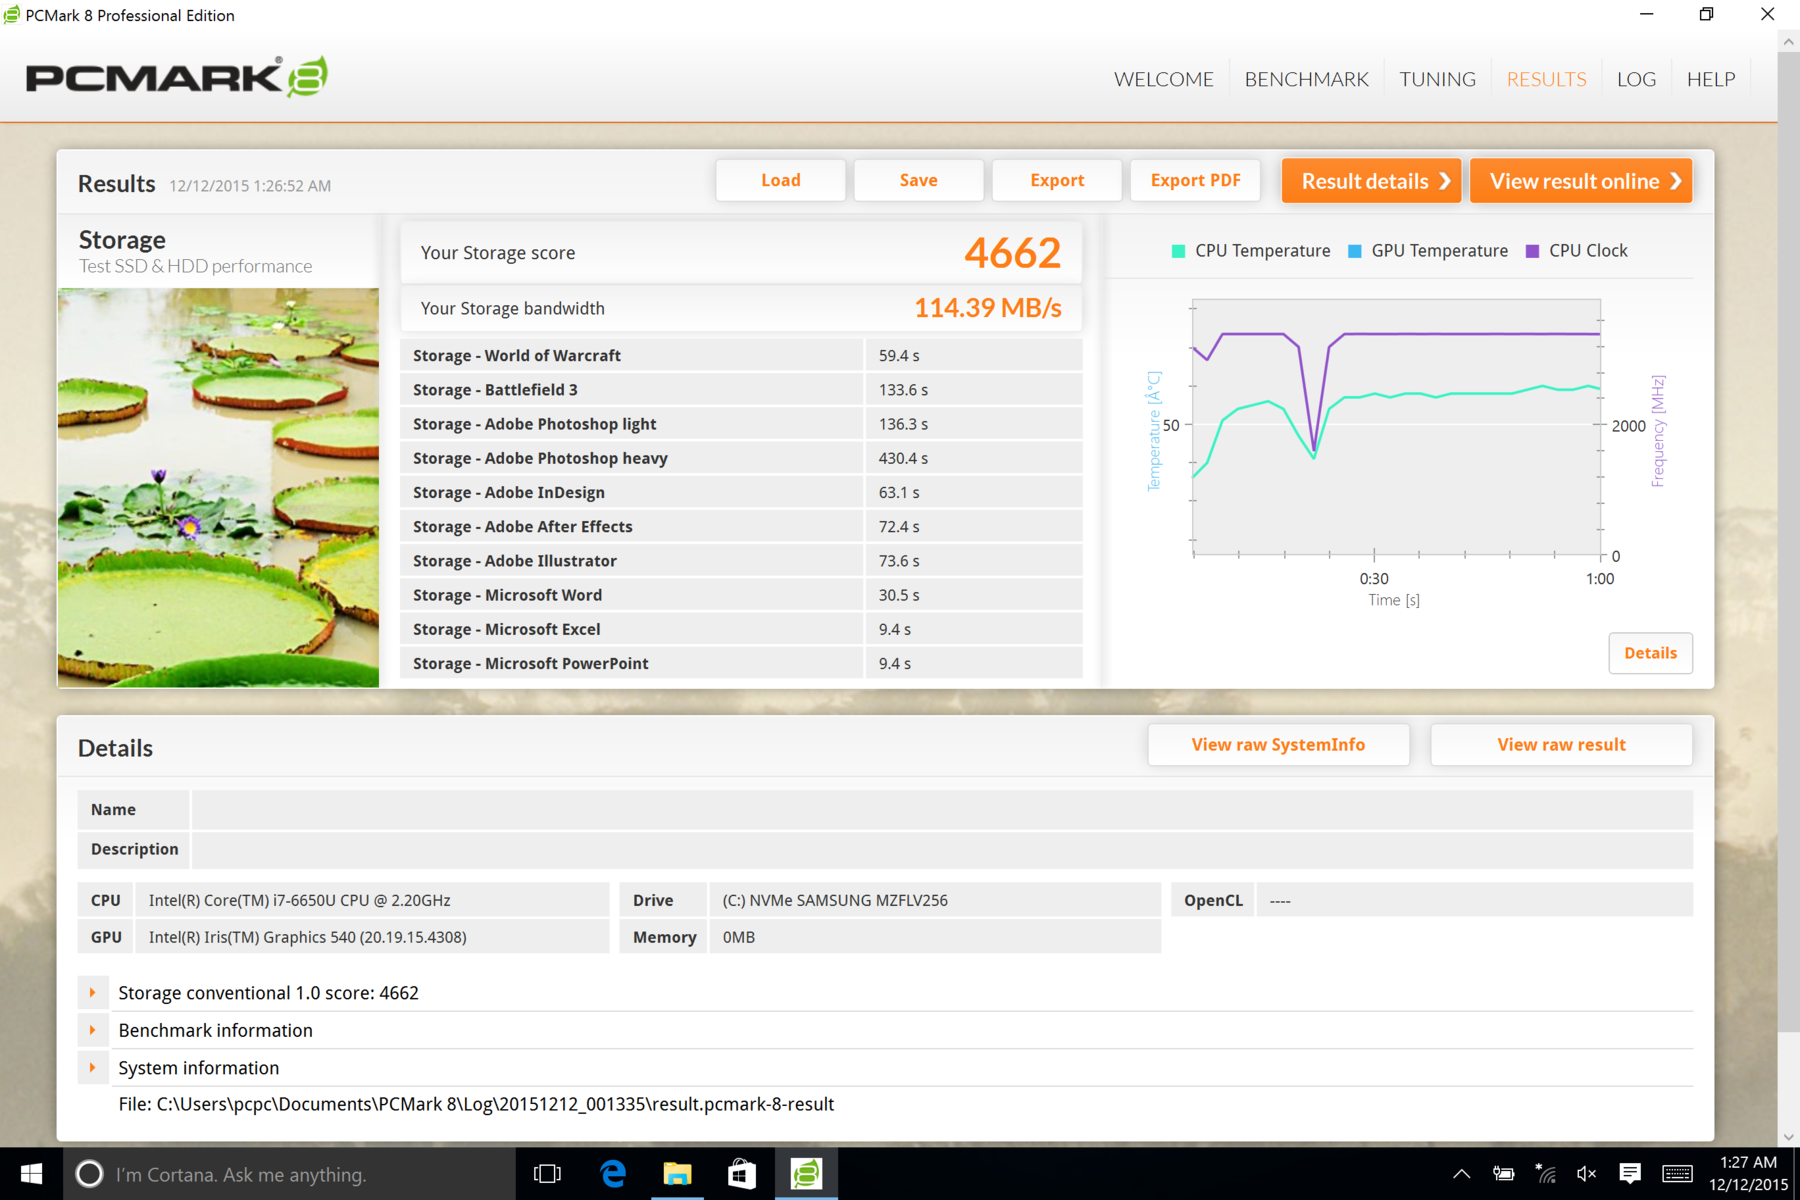This screenshot has width=1800, height=1200.
Task: Click the Memory 0MB value
Action: point(739,937)
